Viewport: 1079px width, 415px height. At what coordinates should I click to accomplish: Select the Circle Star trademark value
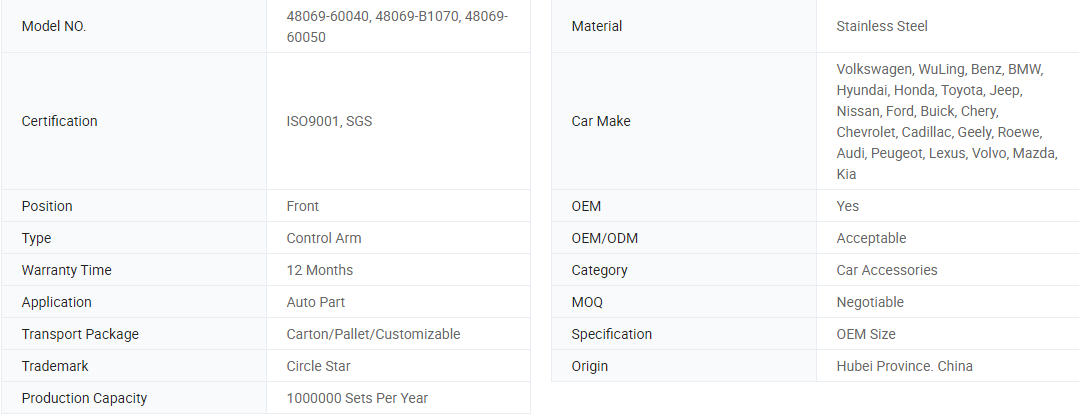pos(318,366)
